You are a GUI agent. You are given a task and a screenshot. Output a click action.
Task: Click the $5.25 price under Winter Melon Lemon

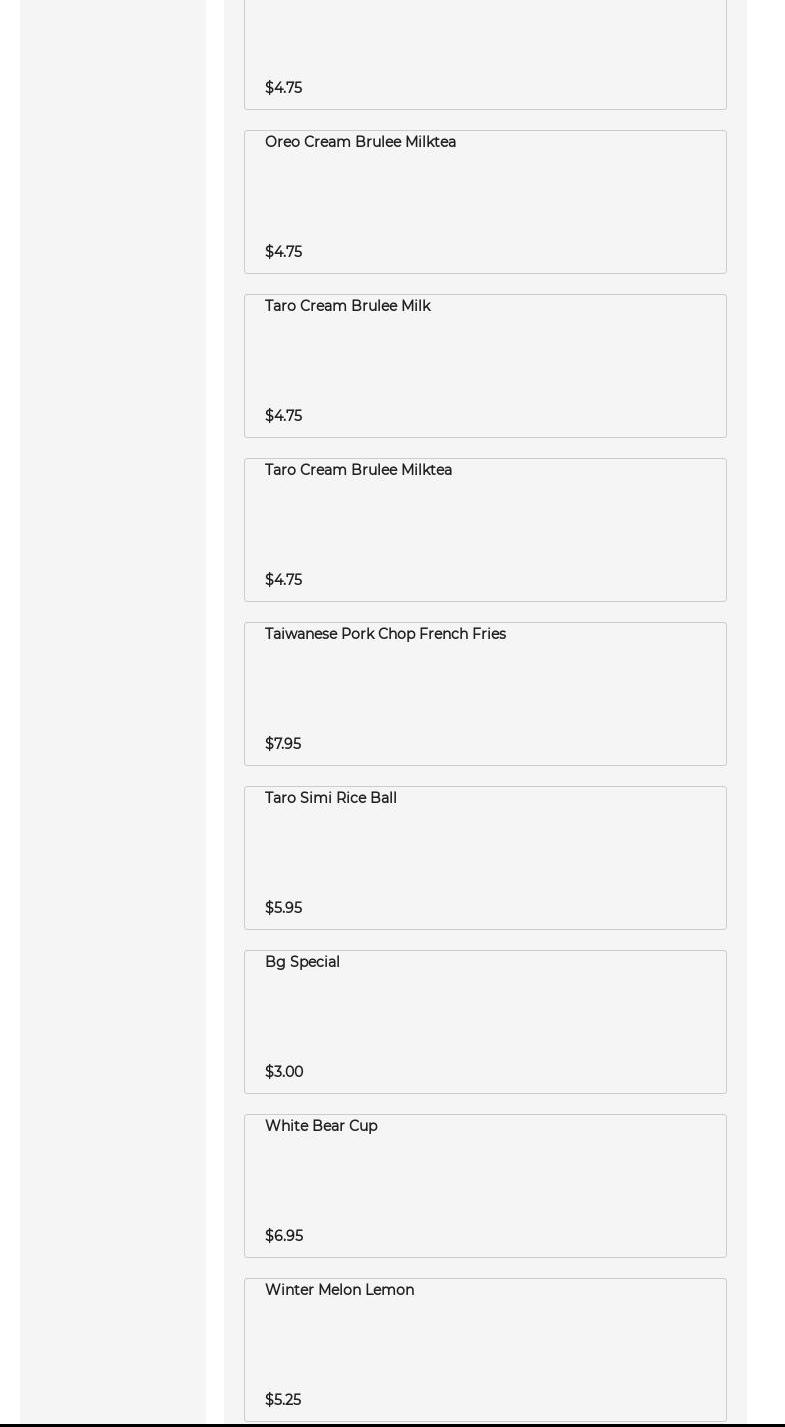(x=283, y=1400)
